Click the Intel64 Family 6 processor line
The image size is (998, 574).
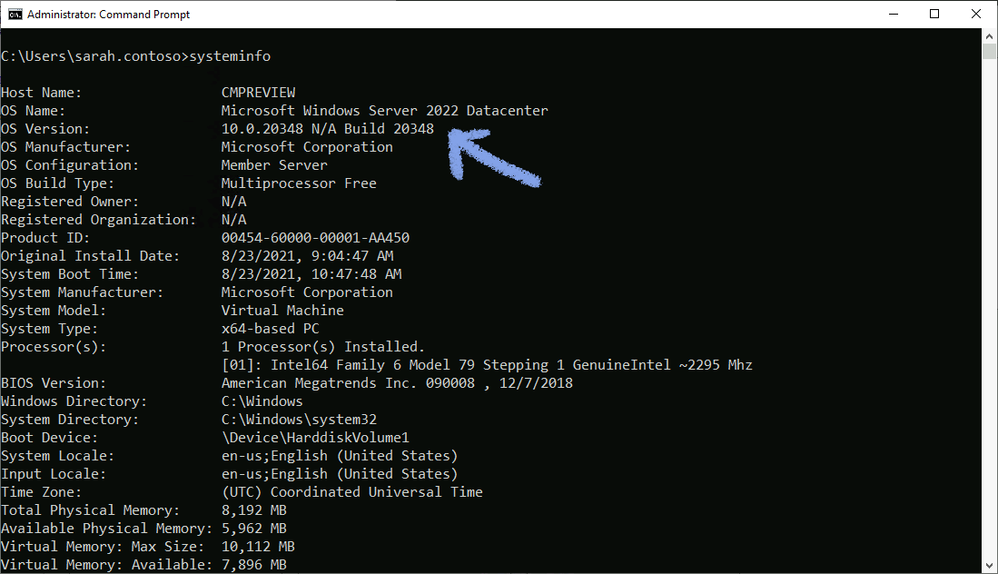487,365
